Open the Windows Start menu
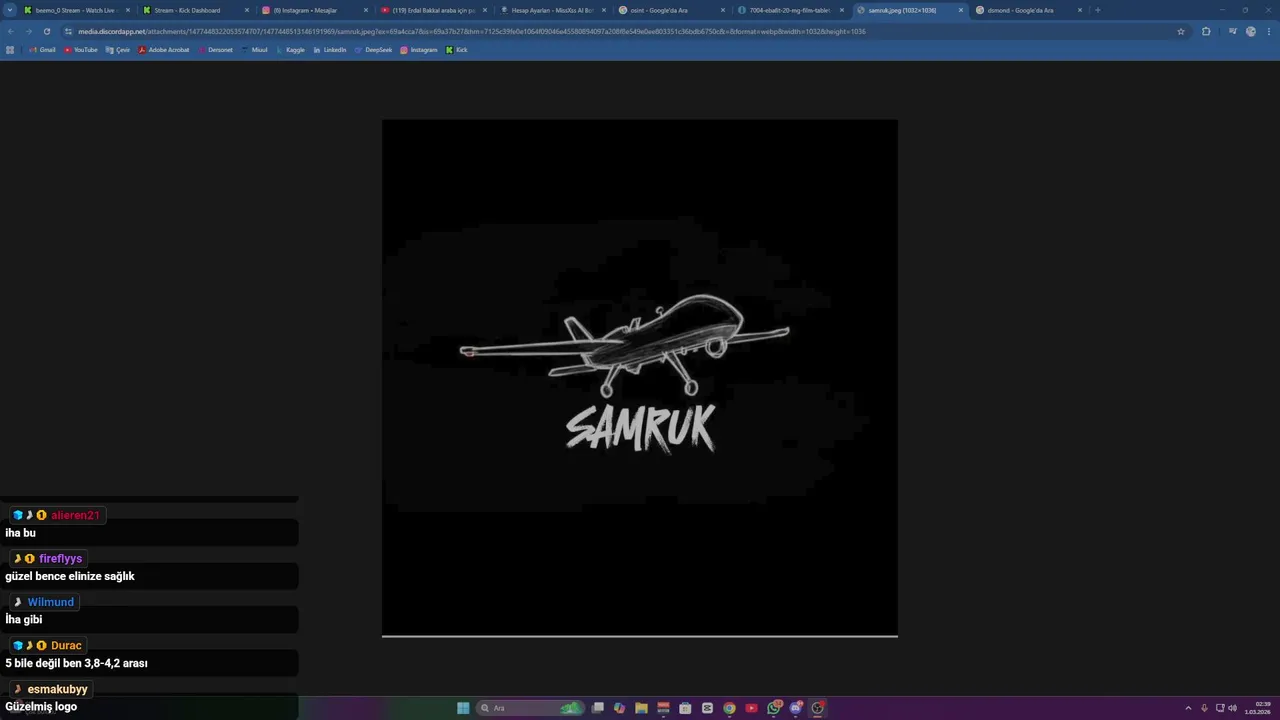 (x=463, y=708)
